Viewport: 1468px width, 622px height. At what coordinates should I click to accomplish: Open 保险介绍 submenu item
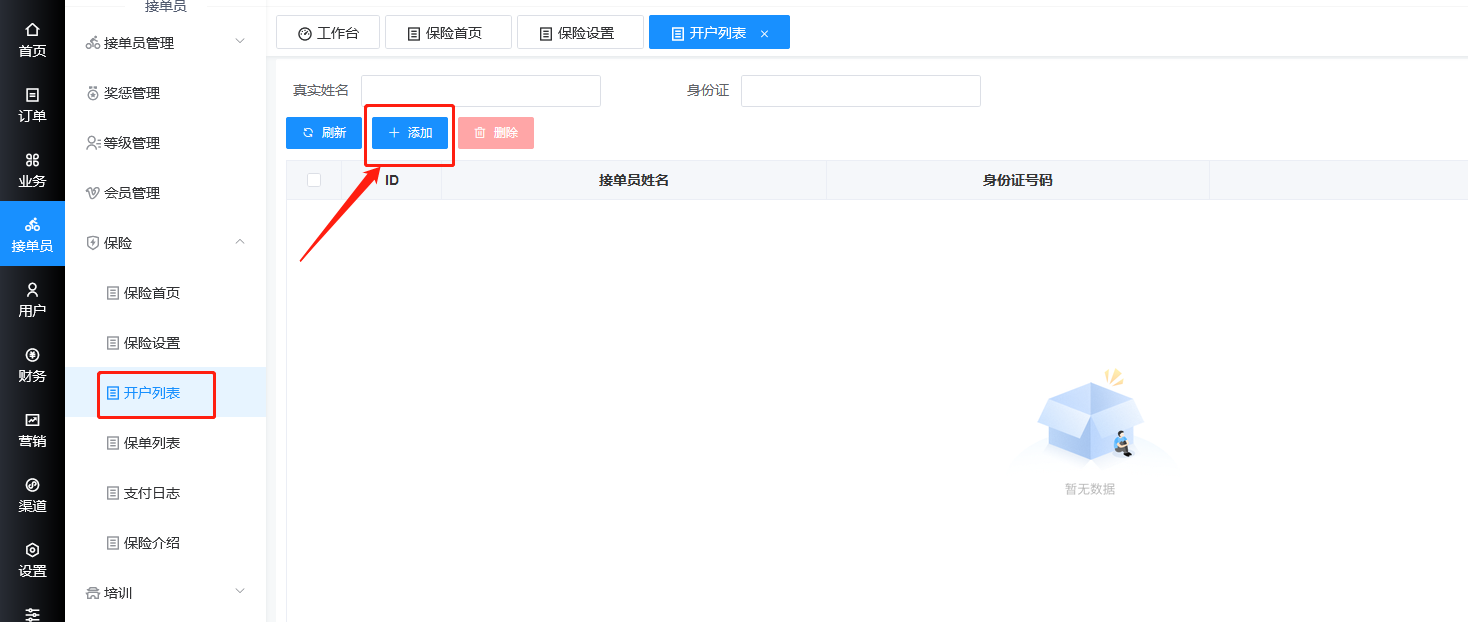pyautogui.click(x=166, y=543)
